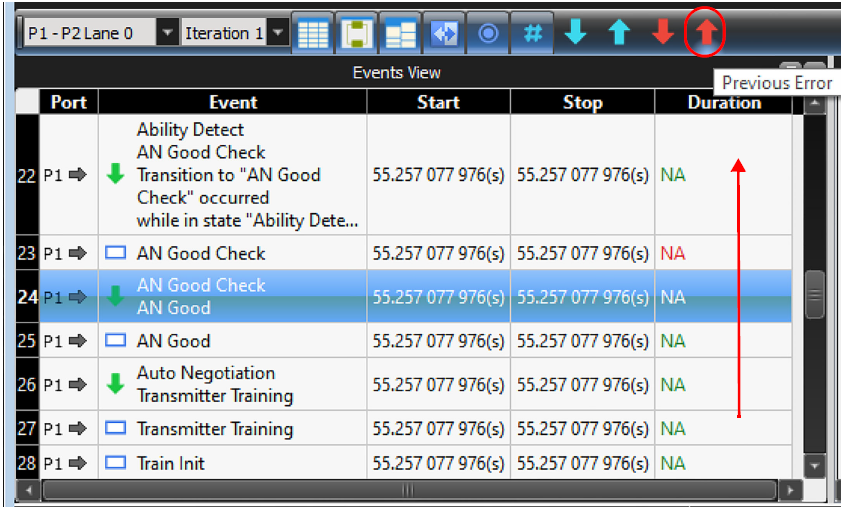The width and height of the screenshot is (842, 507).
Task: Click the Stop column header
Action: [583, 102]
